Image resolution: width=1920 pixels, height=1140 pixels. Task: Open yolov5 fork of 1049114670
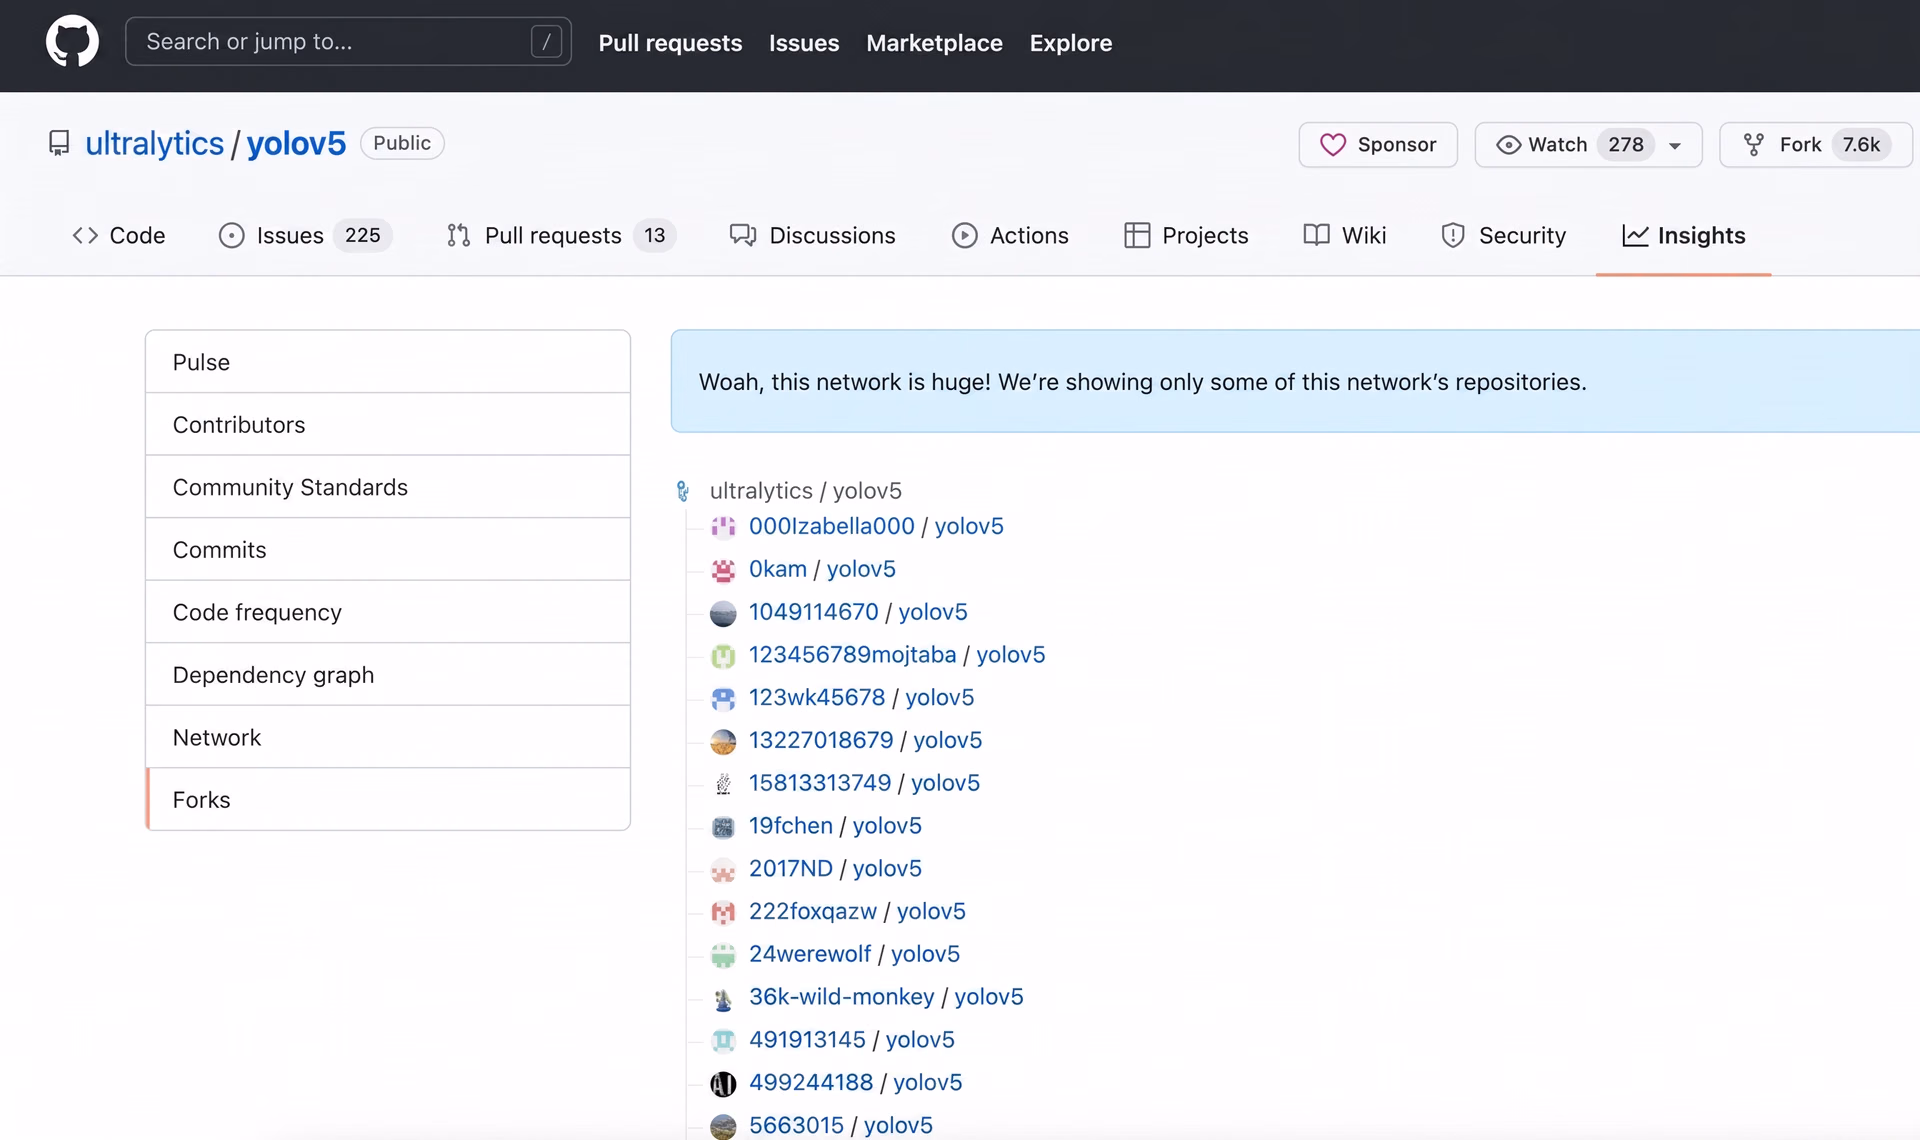point(933,612)
